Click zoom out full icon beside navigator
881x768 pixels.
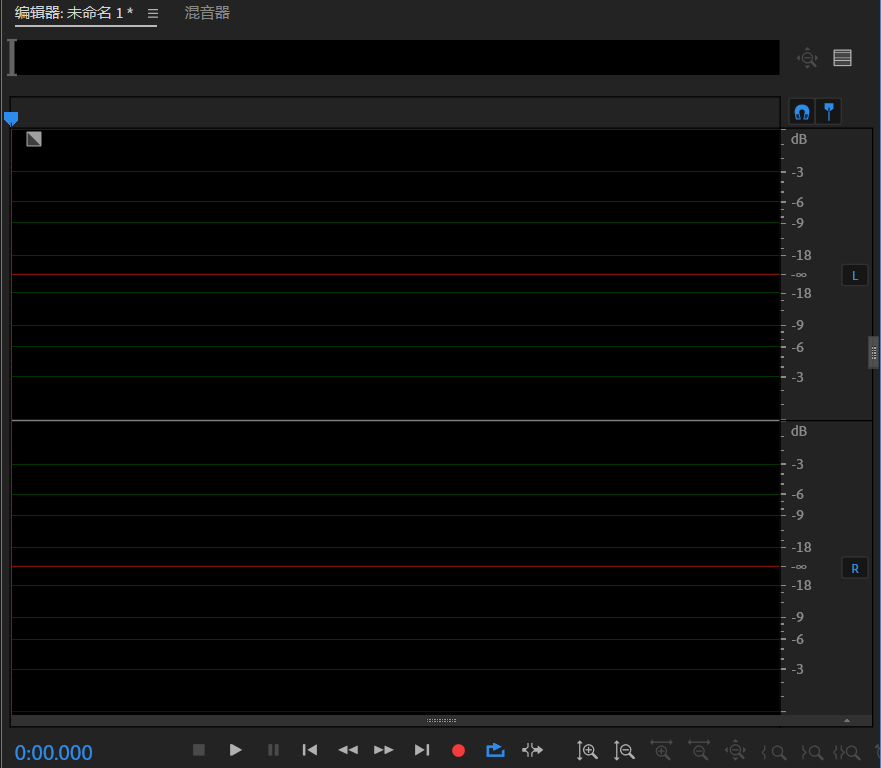tap(807, 58)
